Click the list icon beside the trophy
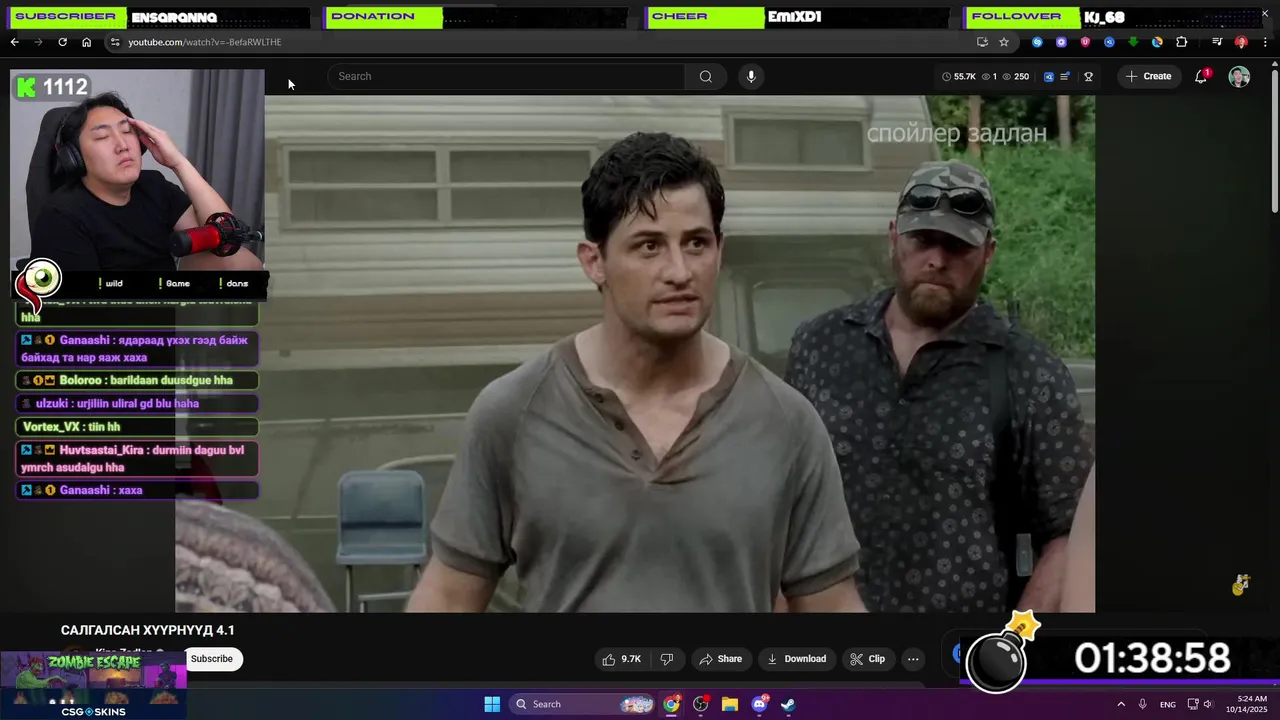1280x720 pixels. click(1065, 76)
